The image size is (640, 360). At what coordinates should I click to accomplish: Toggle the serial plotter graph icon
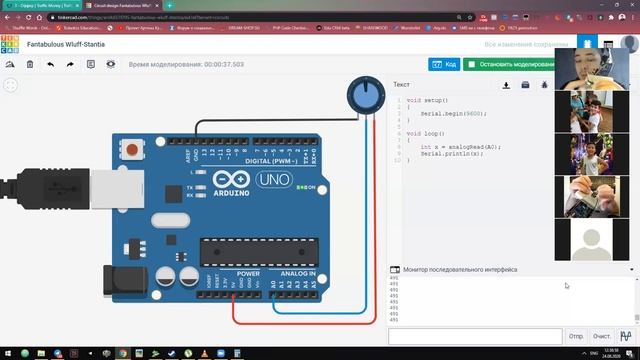pyautogui.click(x=626, y=336)
